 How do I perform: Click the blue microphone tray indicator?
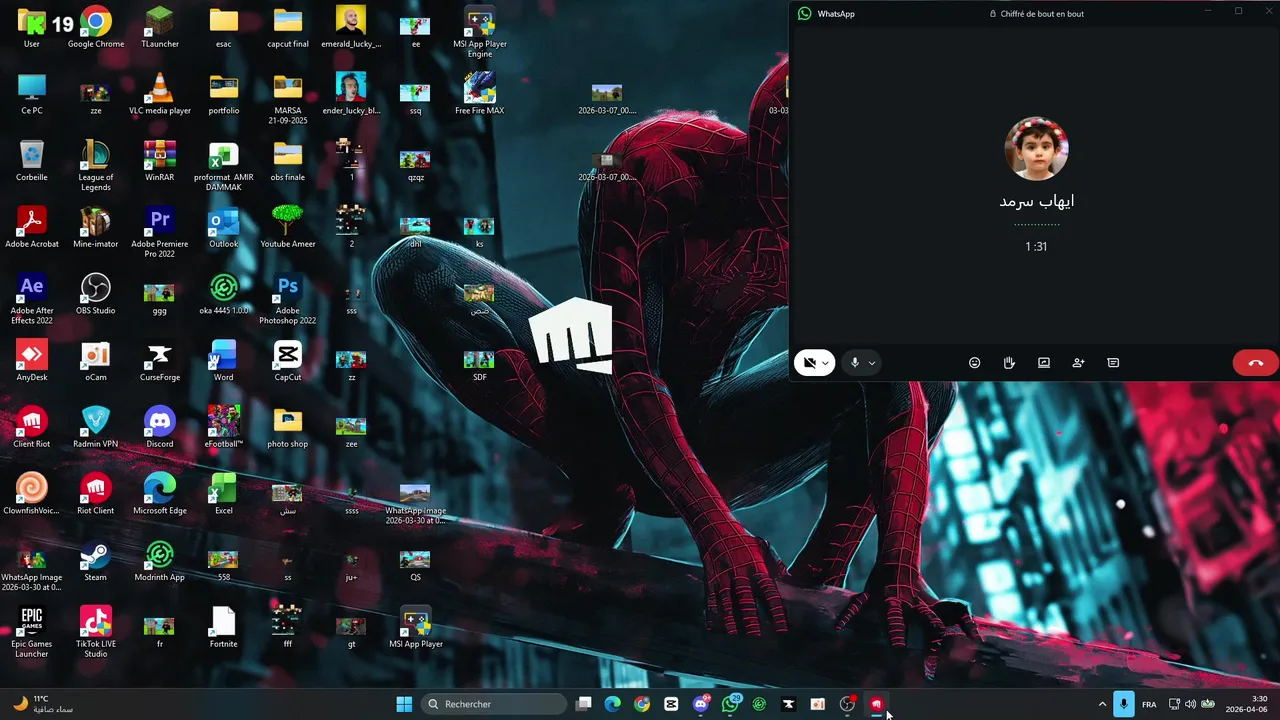tap(1124, 704)
